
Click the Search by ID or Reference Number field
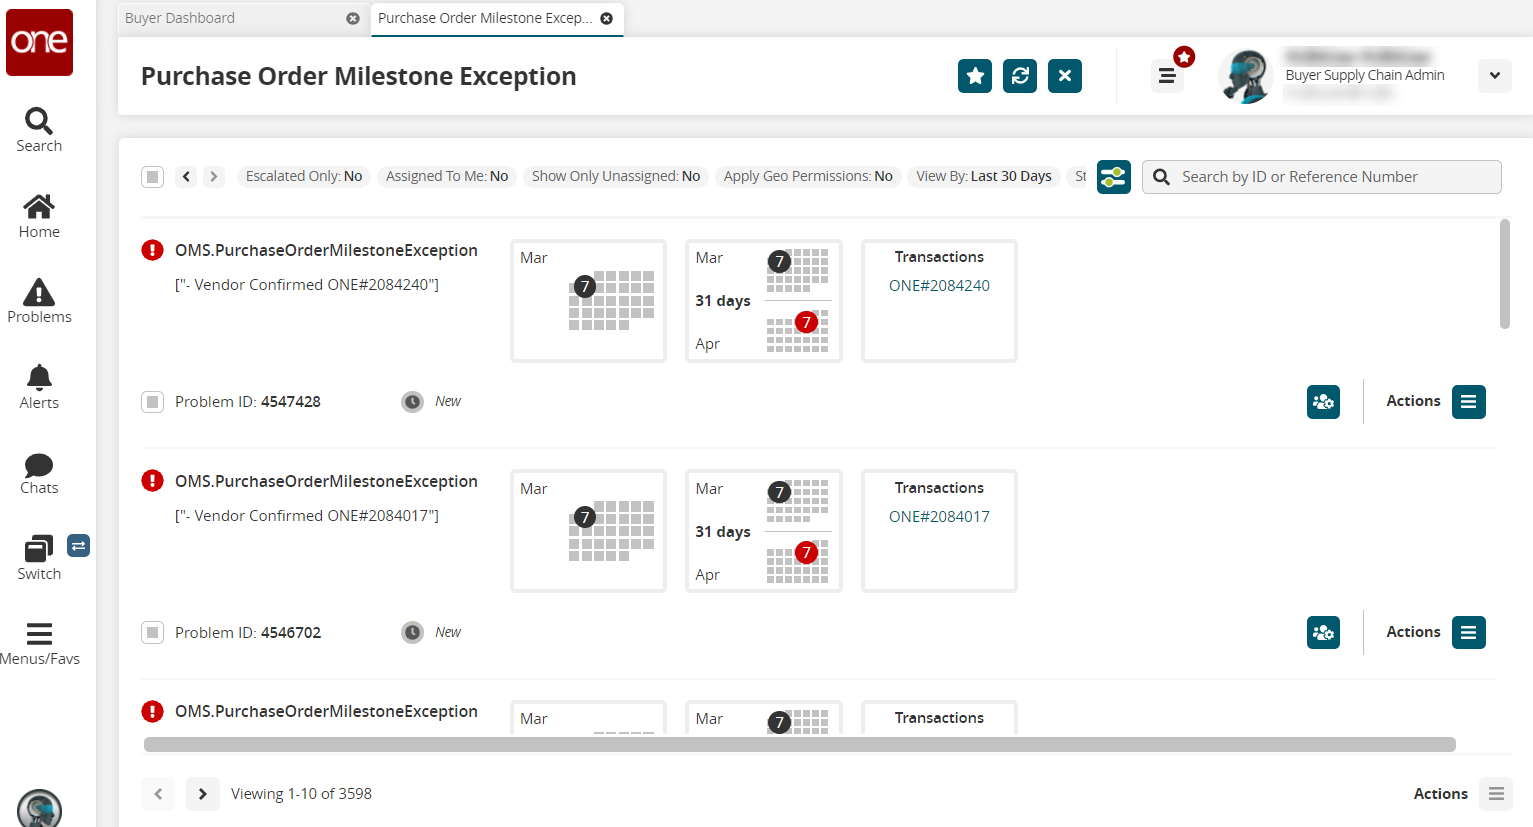(1322, 177)
